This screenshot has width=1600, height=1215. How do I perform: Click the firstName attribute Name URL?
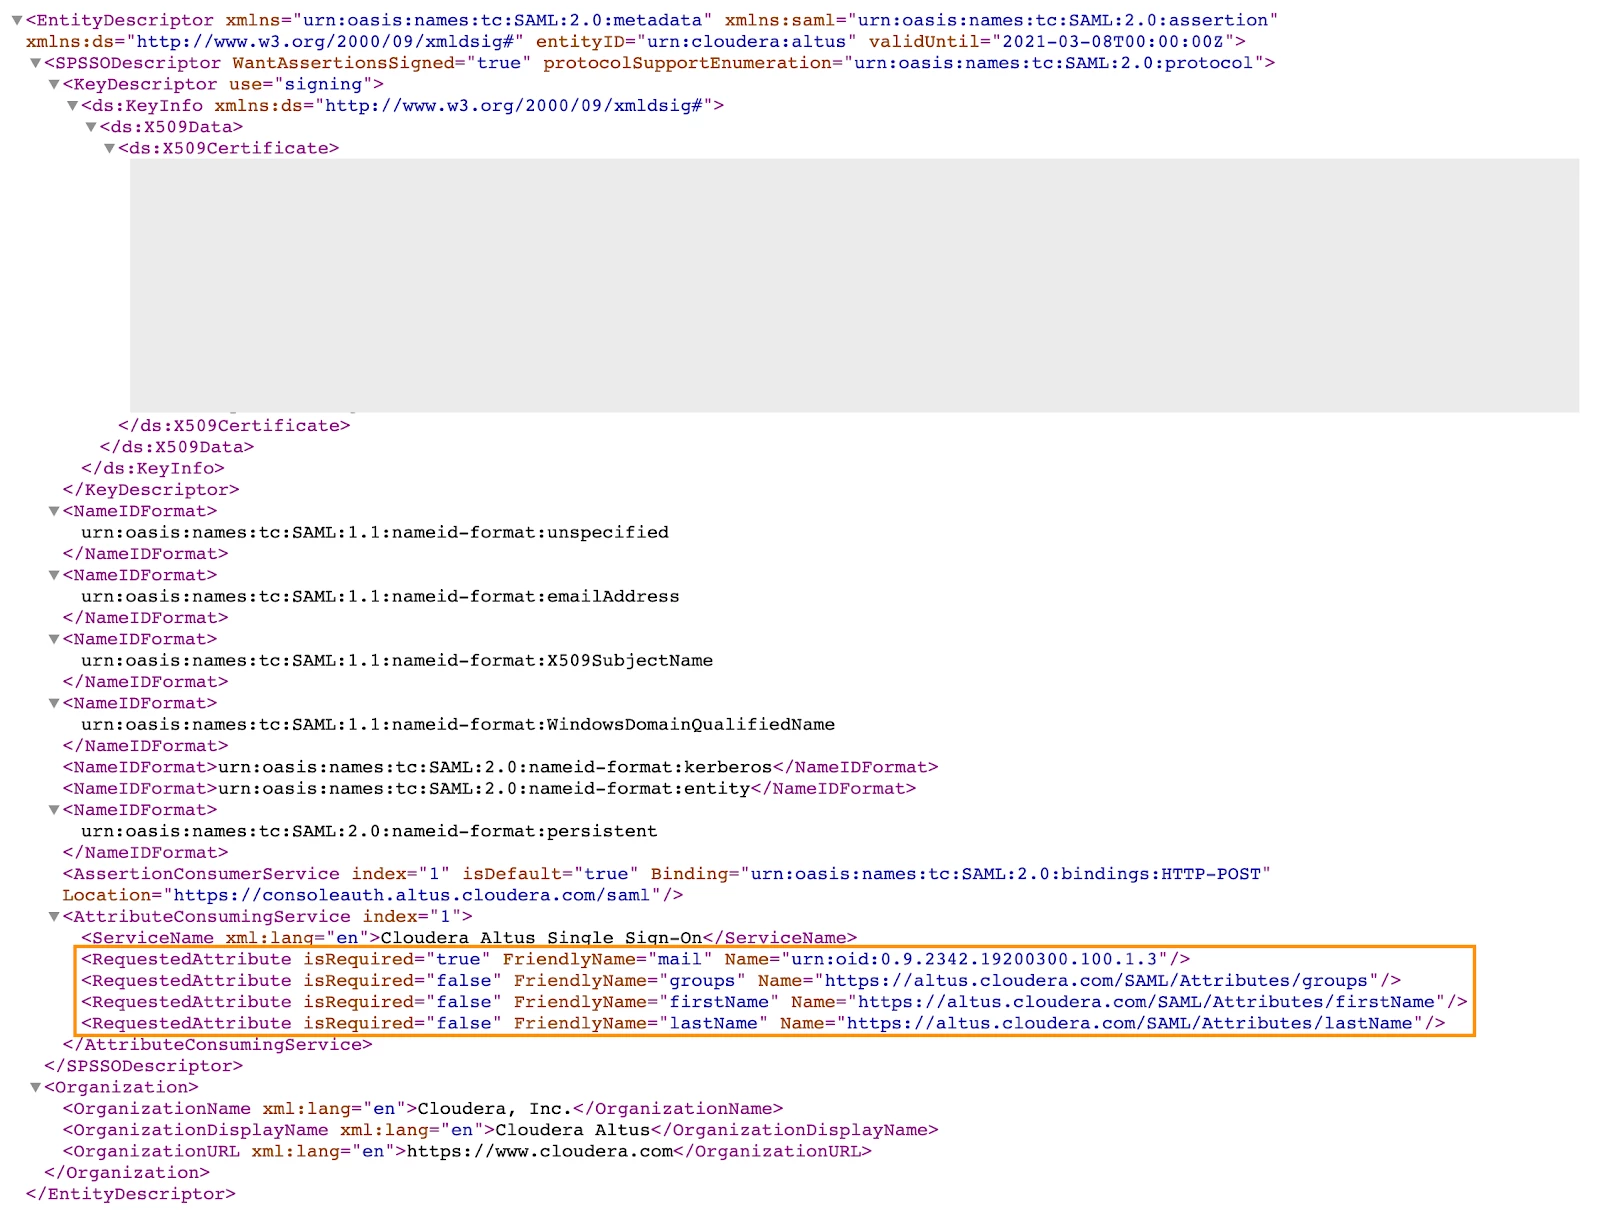[1147, 1002]
